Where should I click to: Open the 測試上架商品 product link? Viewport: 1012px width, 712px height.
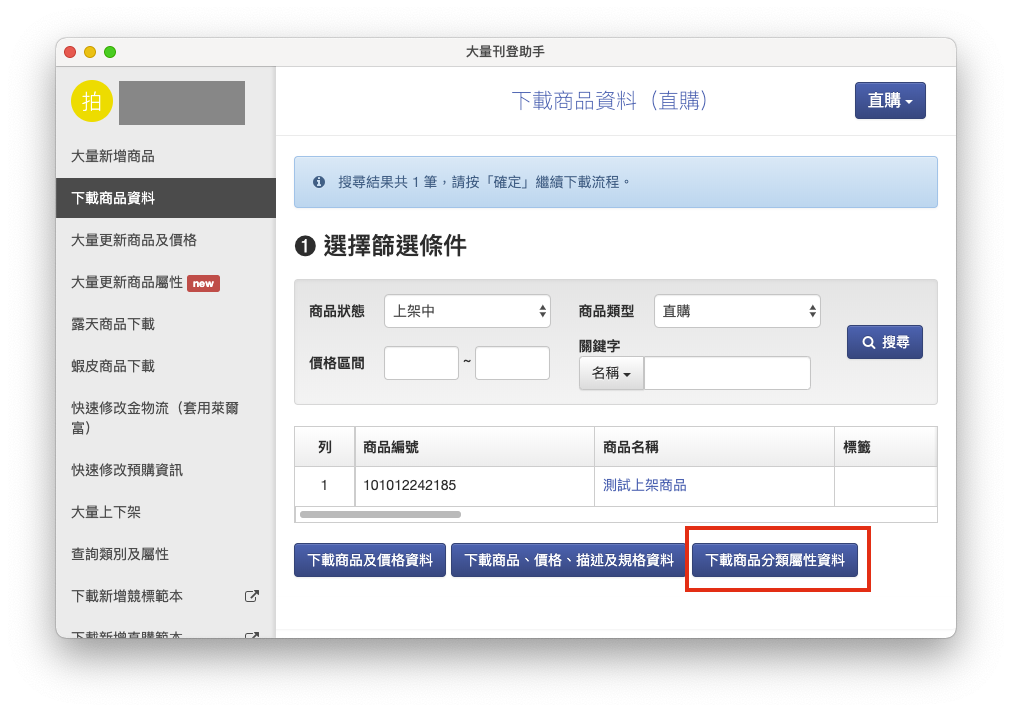click(645, 485)
